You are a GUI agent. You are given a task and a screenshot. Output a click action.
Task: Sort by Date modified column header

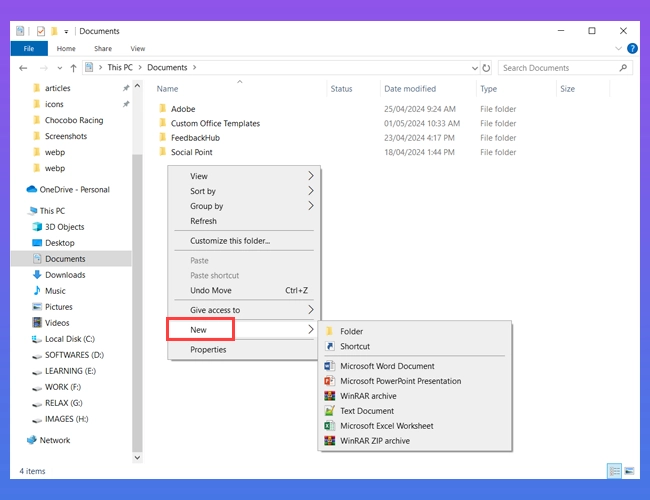pyautogui.click(x=410, y=89)
